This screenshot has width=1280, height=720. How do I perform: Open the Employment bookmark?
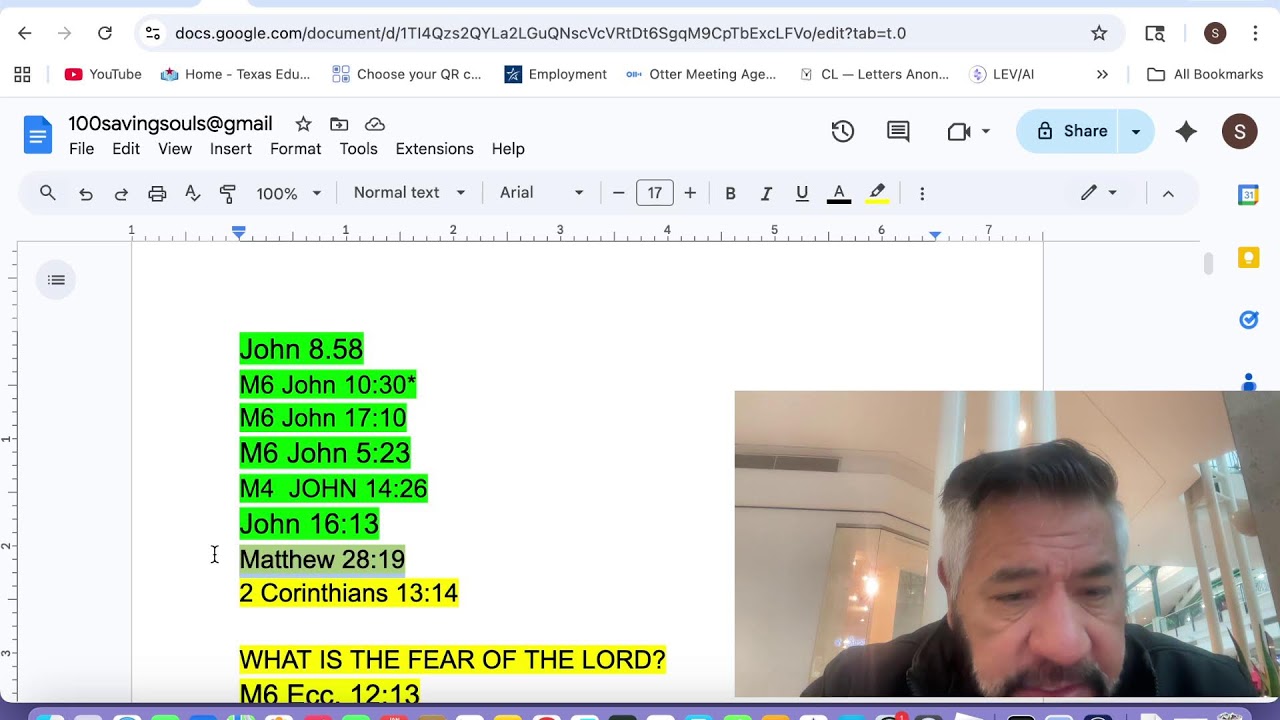point(556,74)
